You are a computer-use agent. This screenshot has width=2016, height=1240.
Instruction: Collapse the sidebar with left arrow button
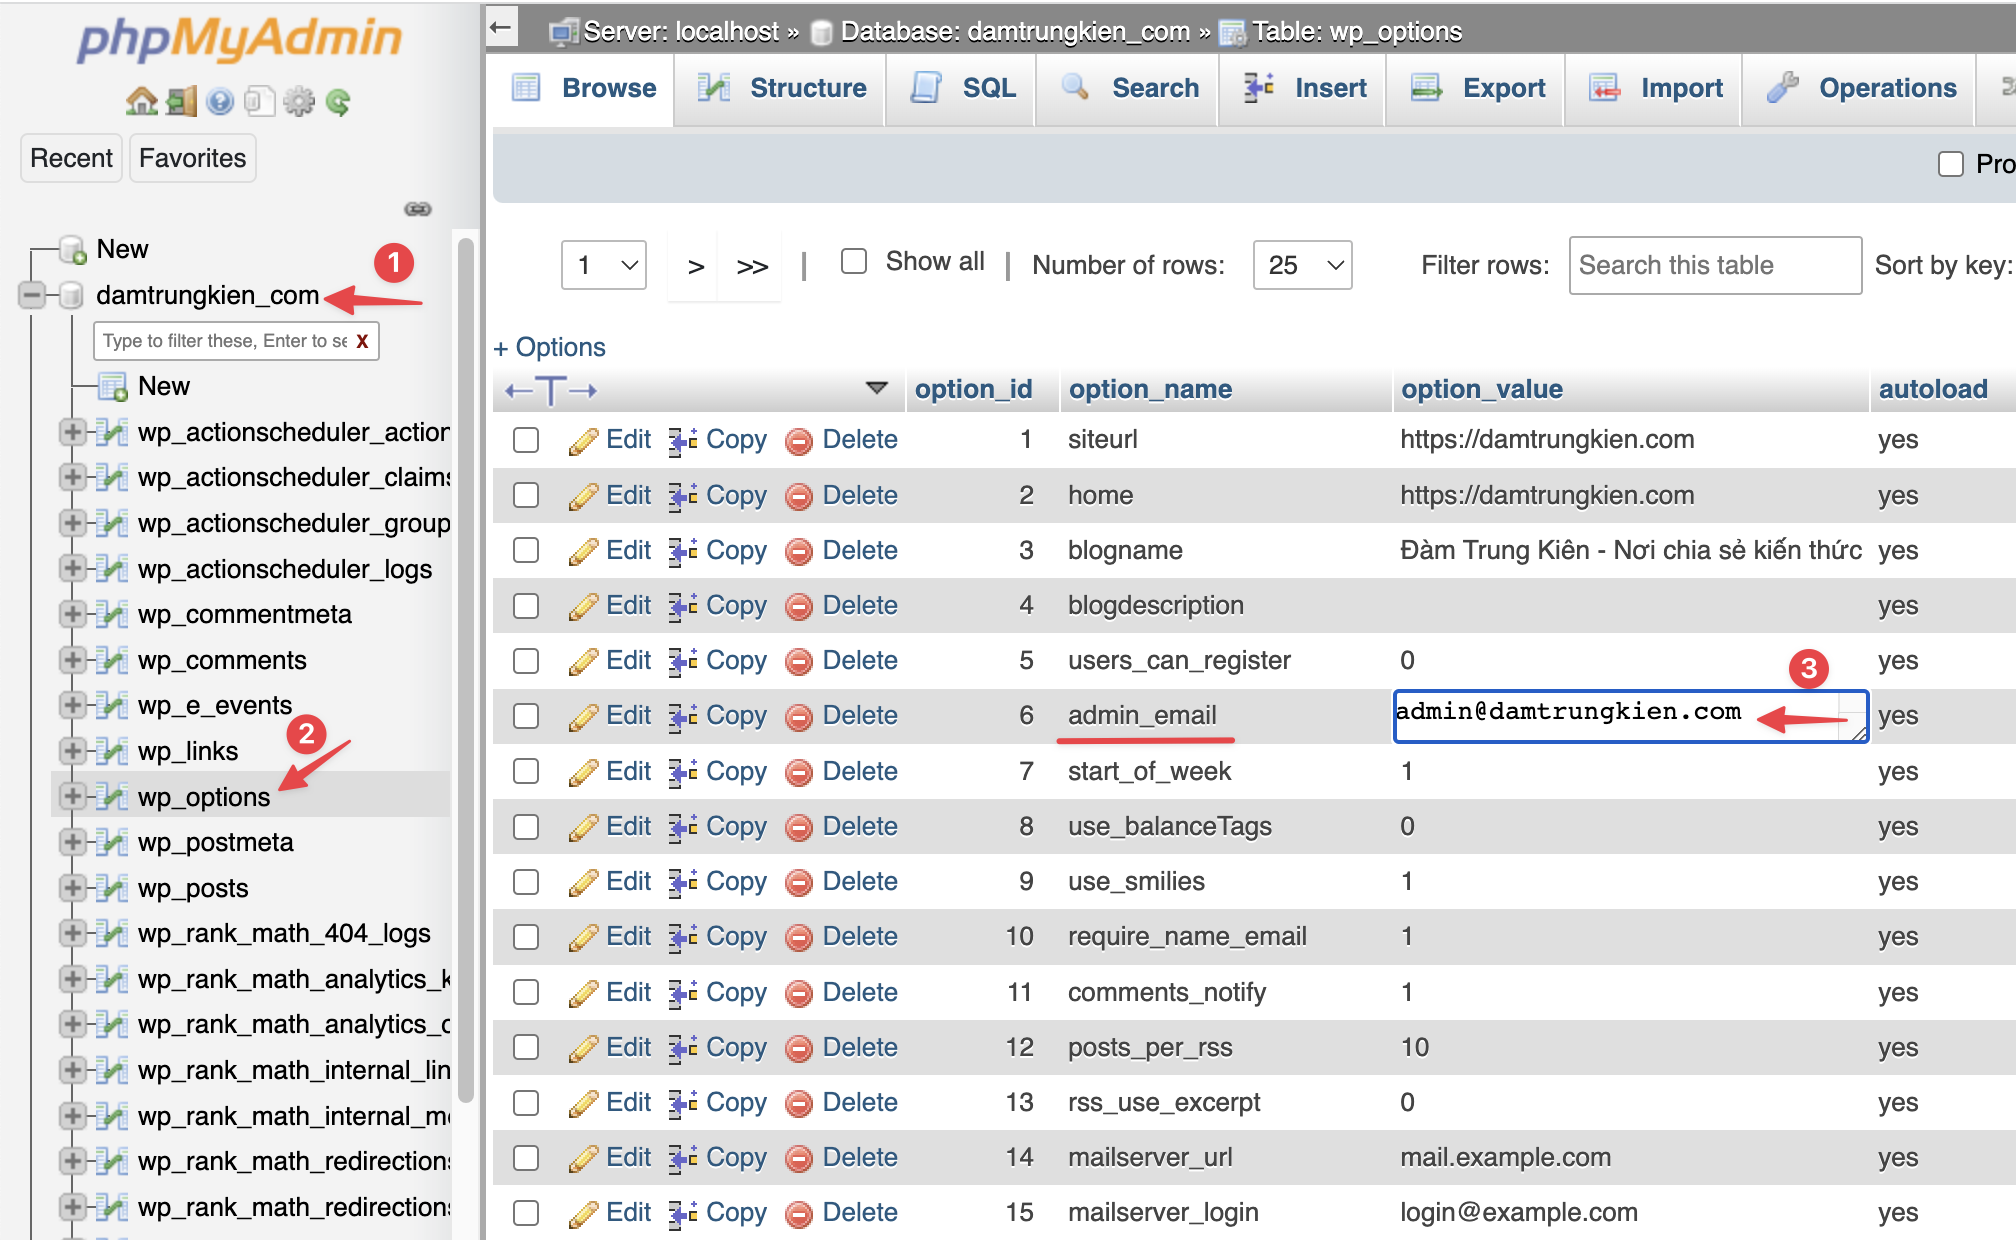(502, 28)
